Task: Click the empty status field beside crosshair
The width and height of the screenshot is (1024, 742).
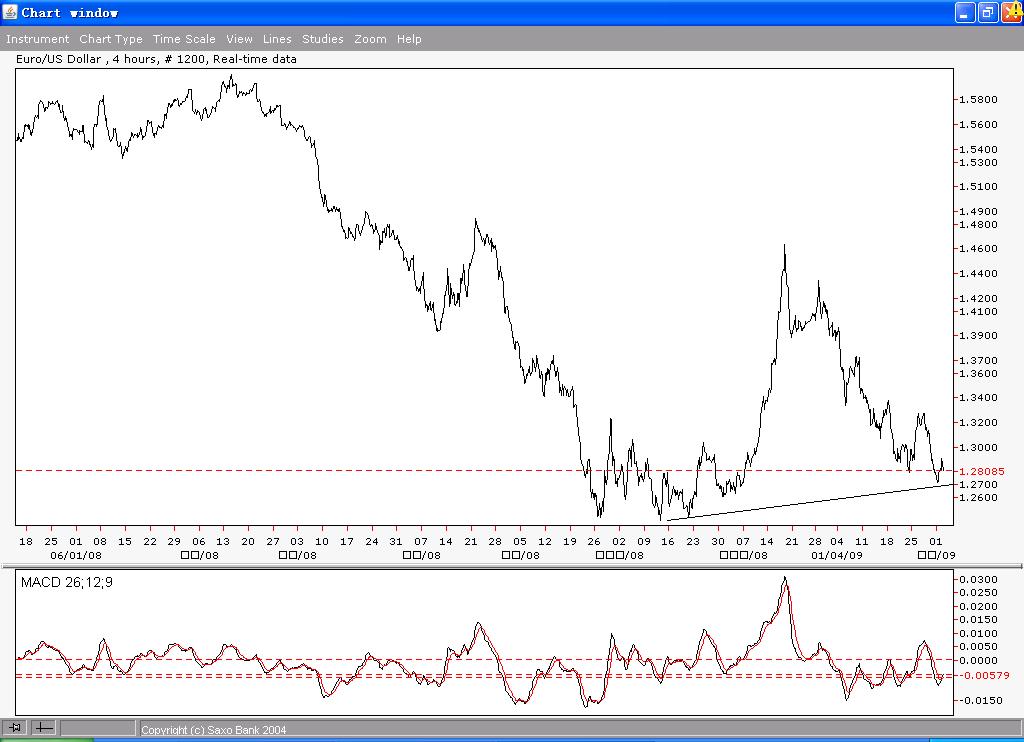Action: click(98, 727)
